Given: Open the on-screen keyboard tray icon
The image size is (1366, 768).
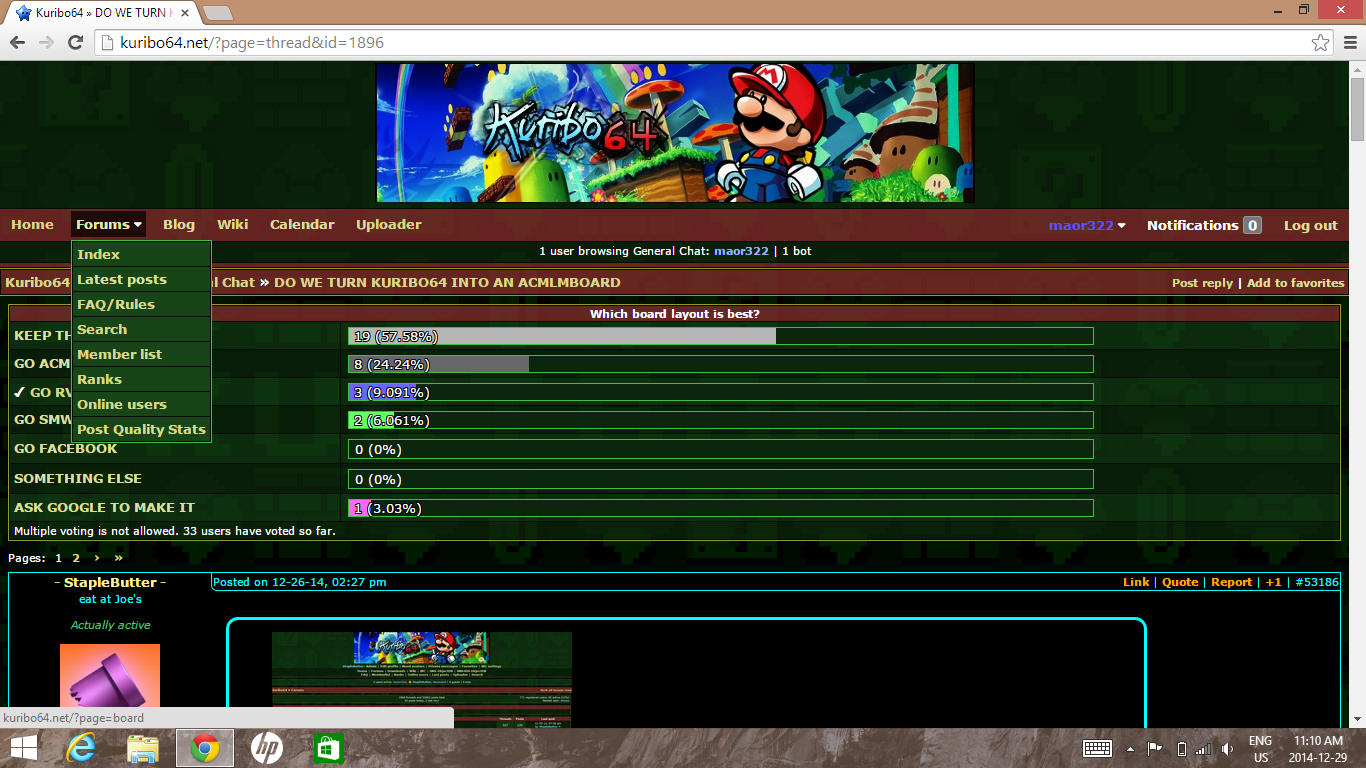Looking at the screenshot, I should 1097,749.
